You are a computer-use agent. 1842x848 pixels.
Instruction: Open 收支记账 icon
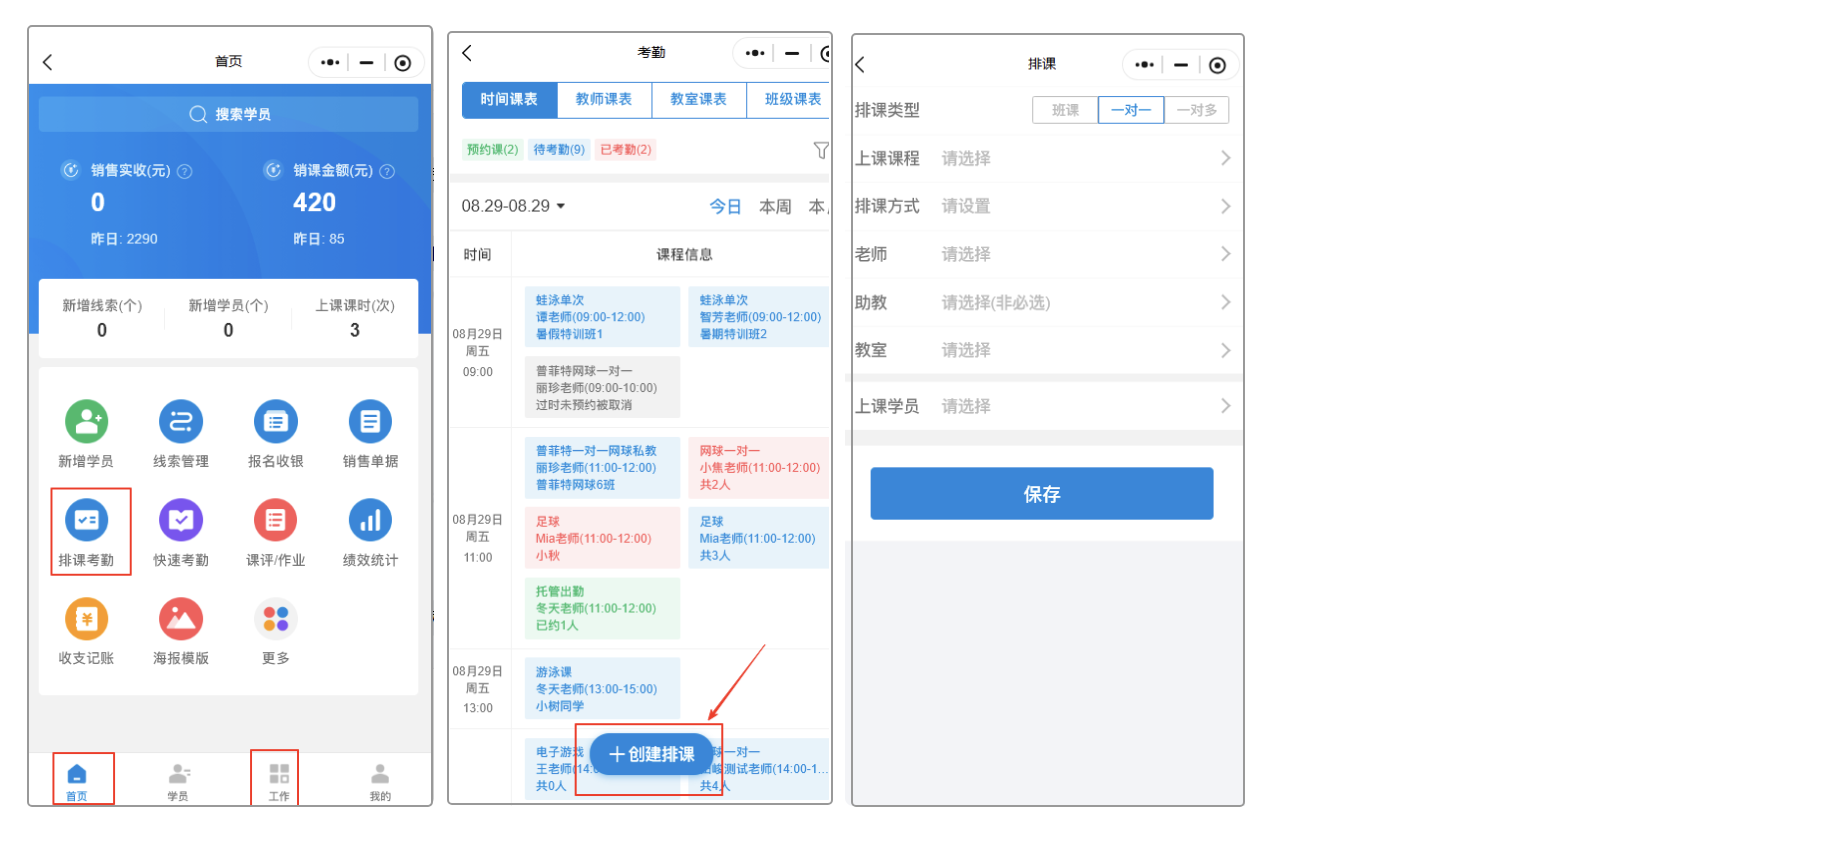coord(86,619)
